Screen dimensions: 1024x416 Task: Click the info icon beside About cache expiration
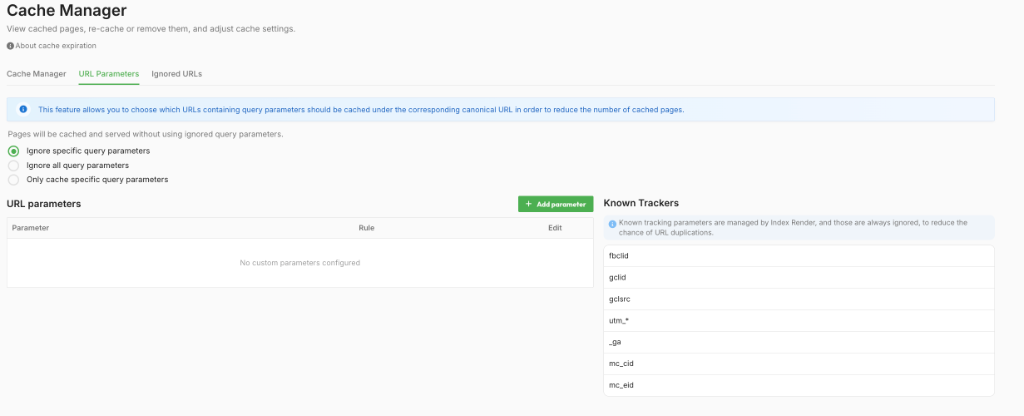click(10, 46)
